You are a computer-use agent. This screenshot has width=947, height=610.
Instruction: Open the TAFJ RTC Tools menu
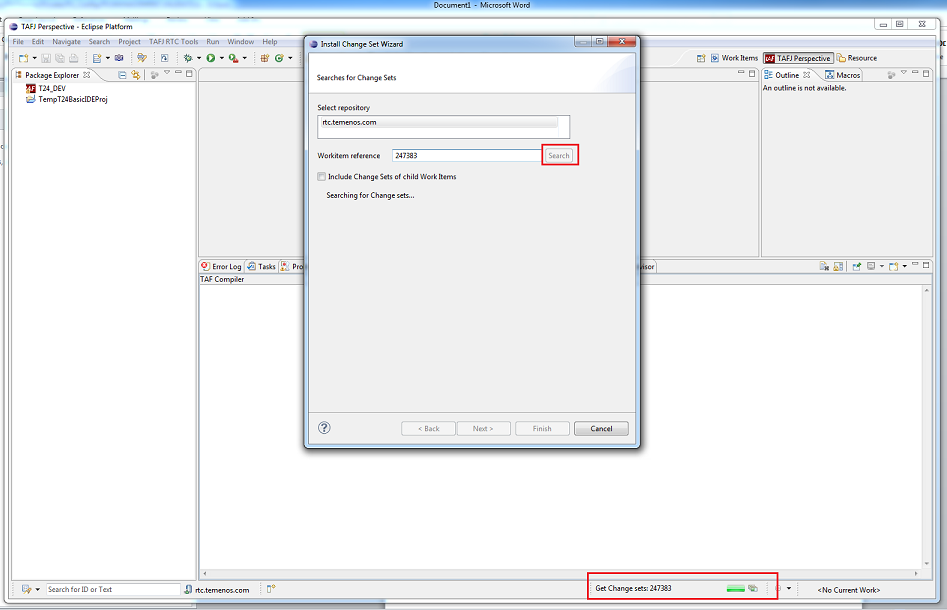(173, 42)
